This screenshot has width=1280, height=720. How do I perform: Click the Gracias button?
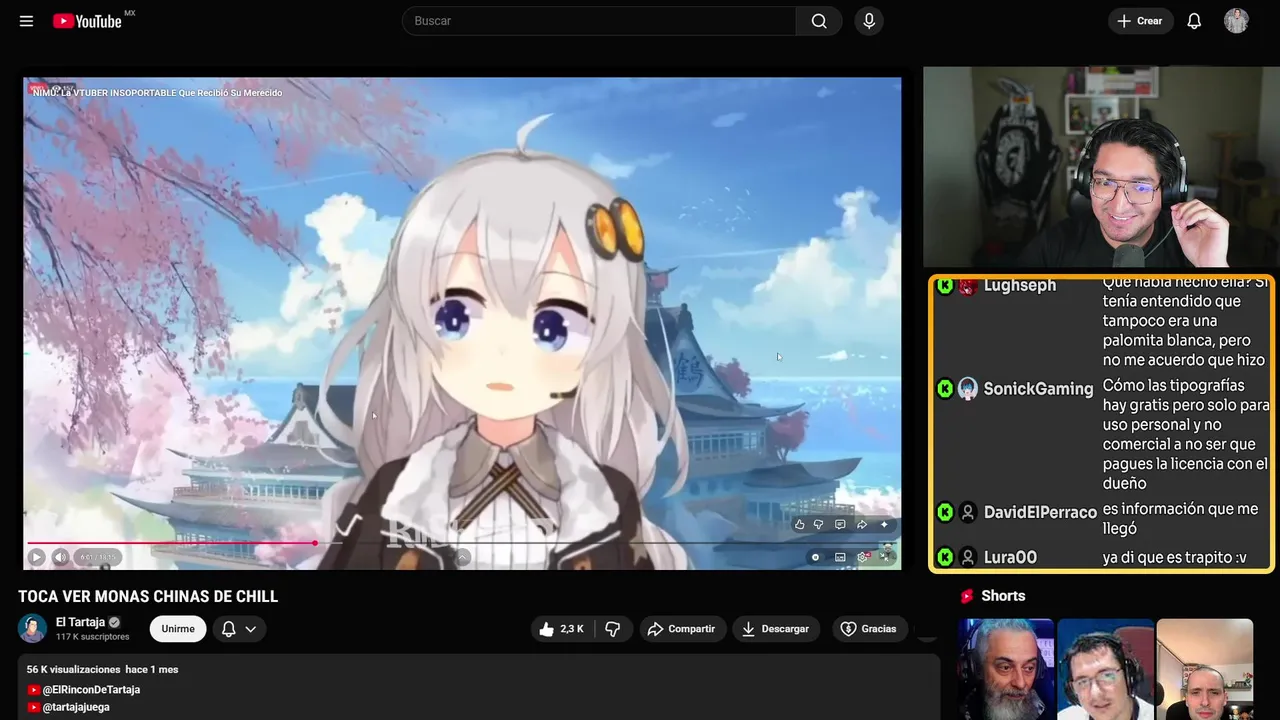coord(869,629)
